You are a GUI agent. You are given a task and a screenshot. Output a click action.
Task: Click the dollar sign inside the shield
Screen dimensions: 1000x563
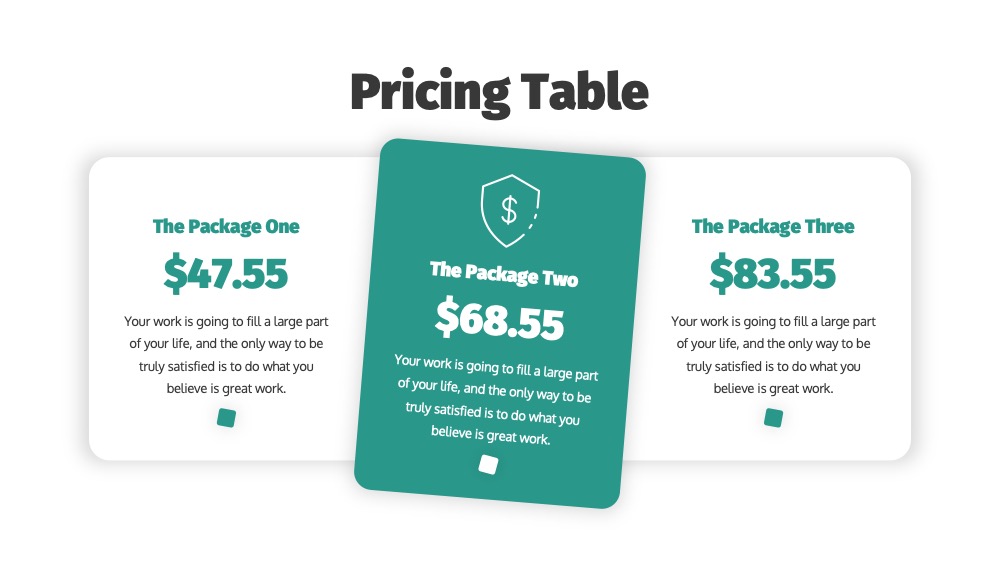coord(509,210)
